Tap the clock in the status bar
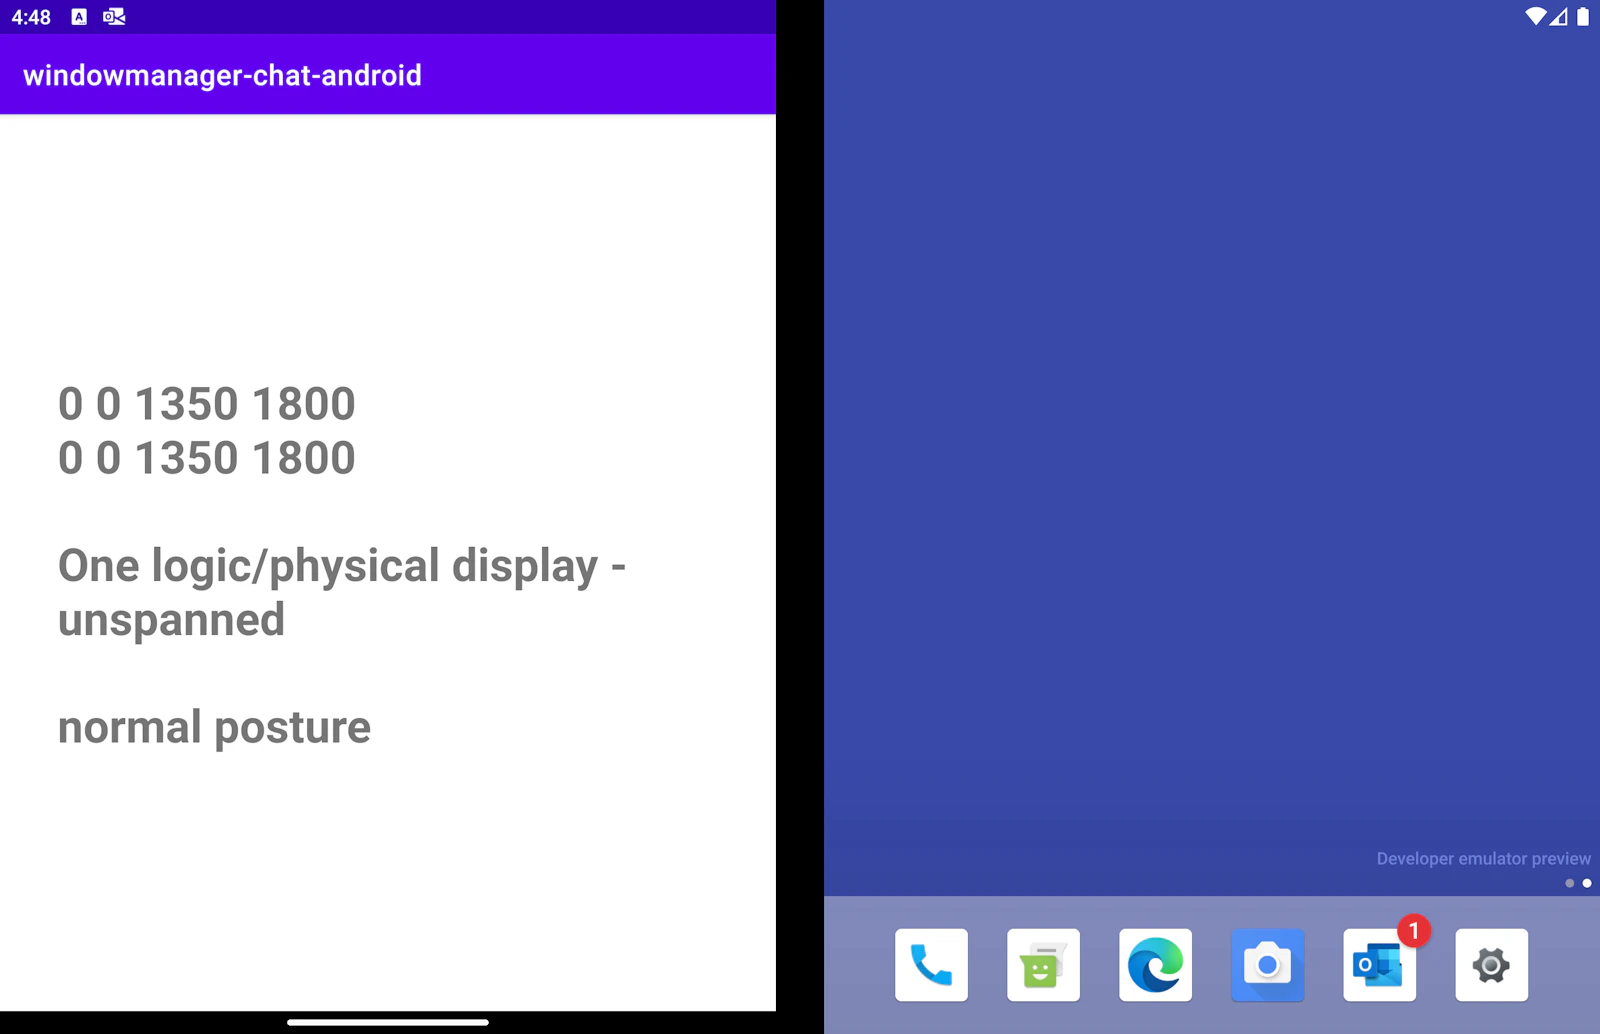Viewport: 1600px width, 1034px height. [30, 17]
